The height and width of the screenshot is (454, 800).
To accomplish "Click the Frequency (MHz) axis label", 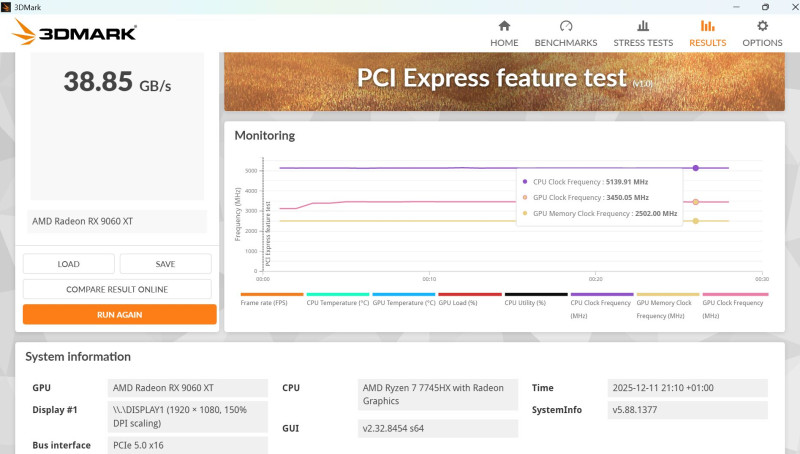I will pos(238,214).
